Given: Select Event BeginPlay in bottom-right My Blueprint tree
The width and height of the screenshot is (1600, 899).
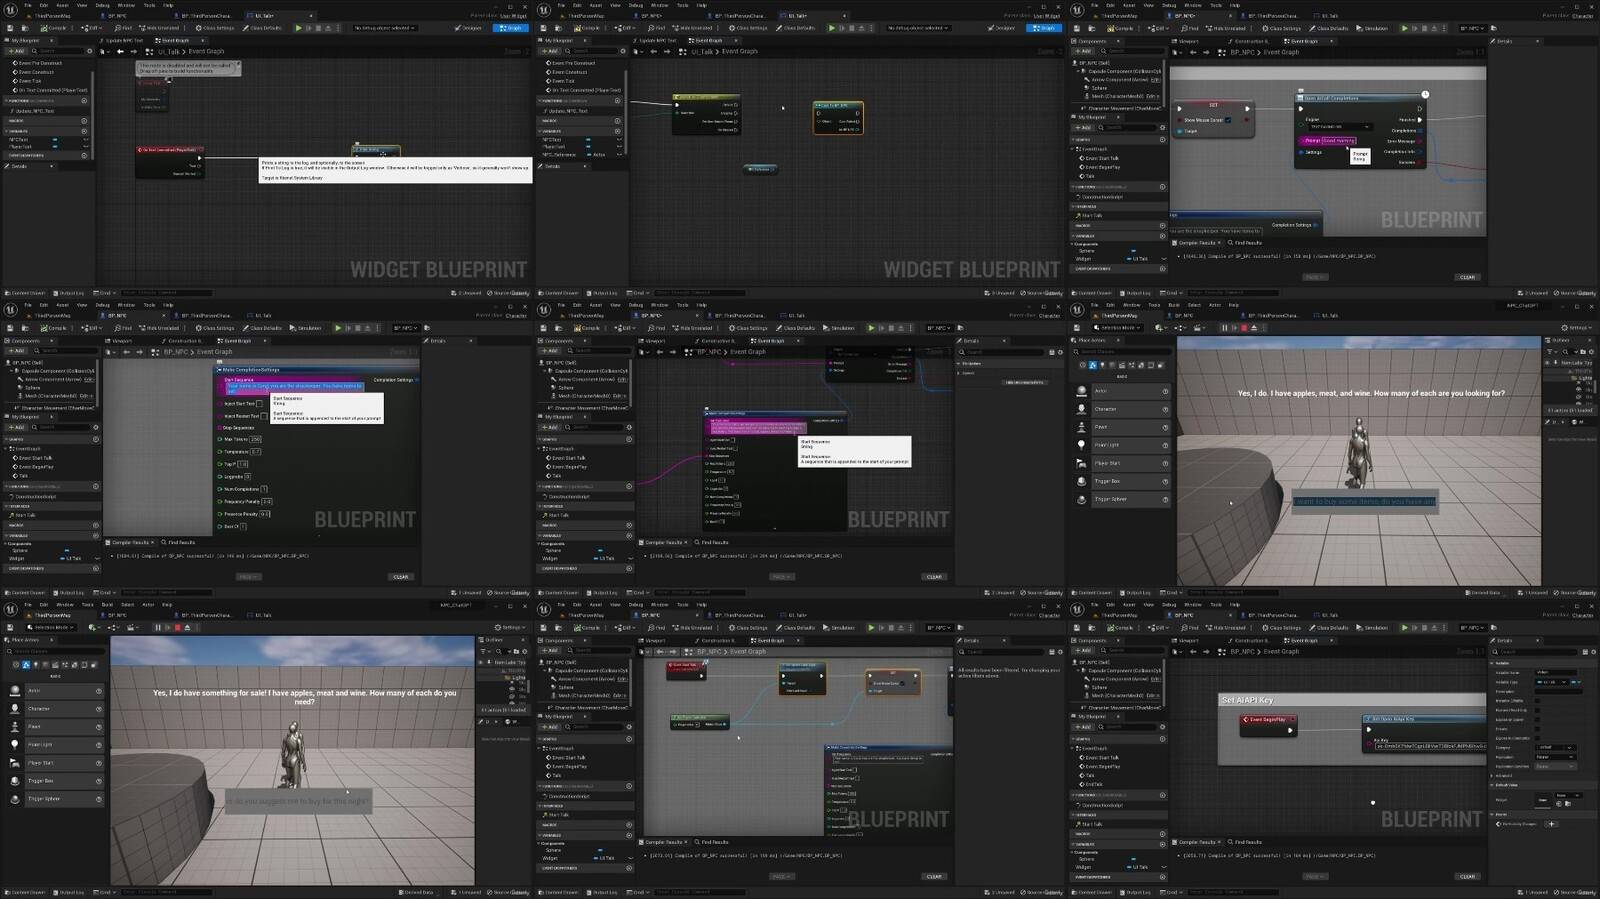Looking at the screenshot, I should [1102, 766].
